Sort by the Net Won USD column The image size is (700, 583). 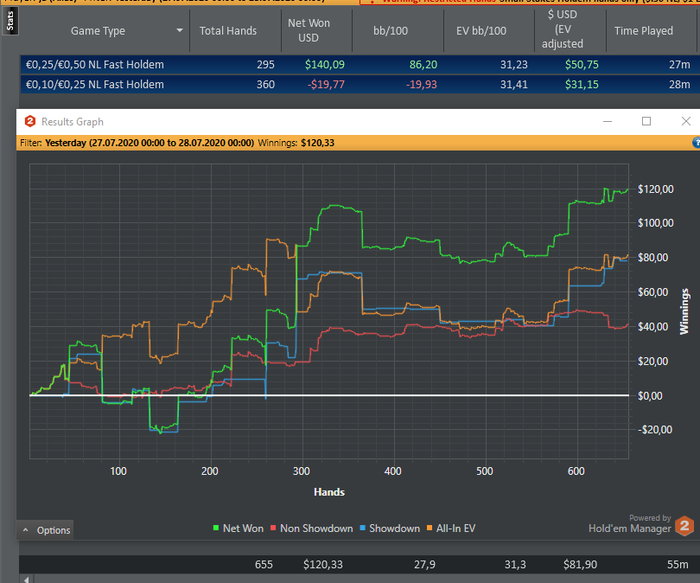pyautogui.click(x=309, y=30)
